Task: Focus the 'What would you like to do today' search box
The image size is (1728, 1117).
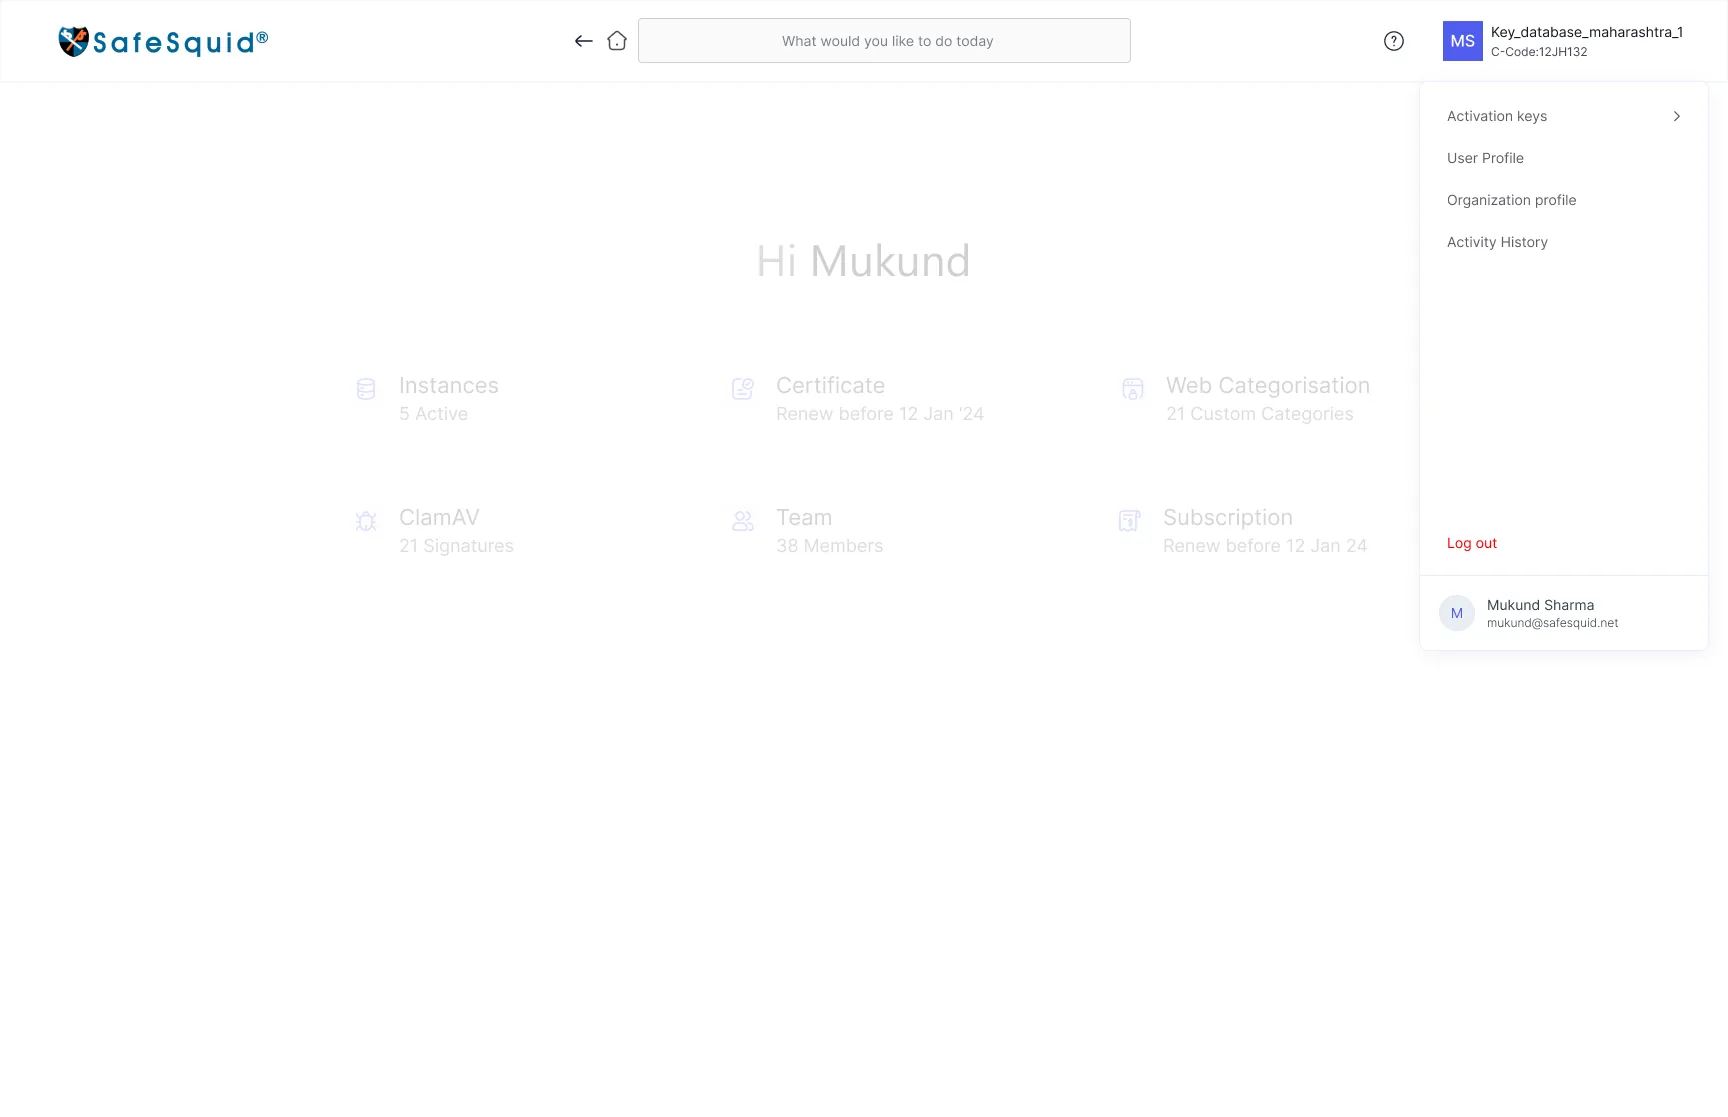Action: pos(884,41)
